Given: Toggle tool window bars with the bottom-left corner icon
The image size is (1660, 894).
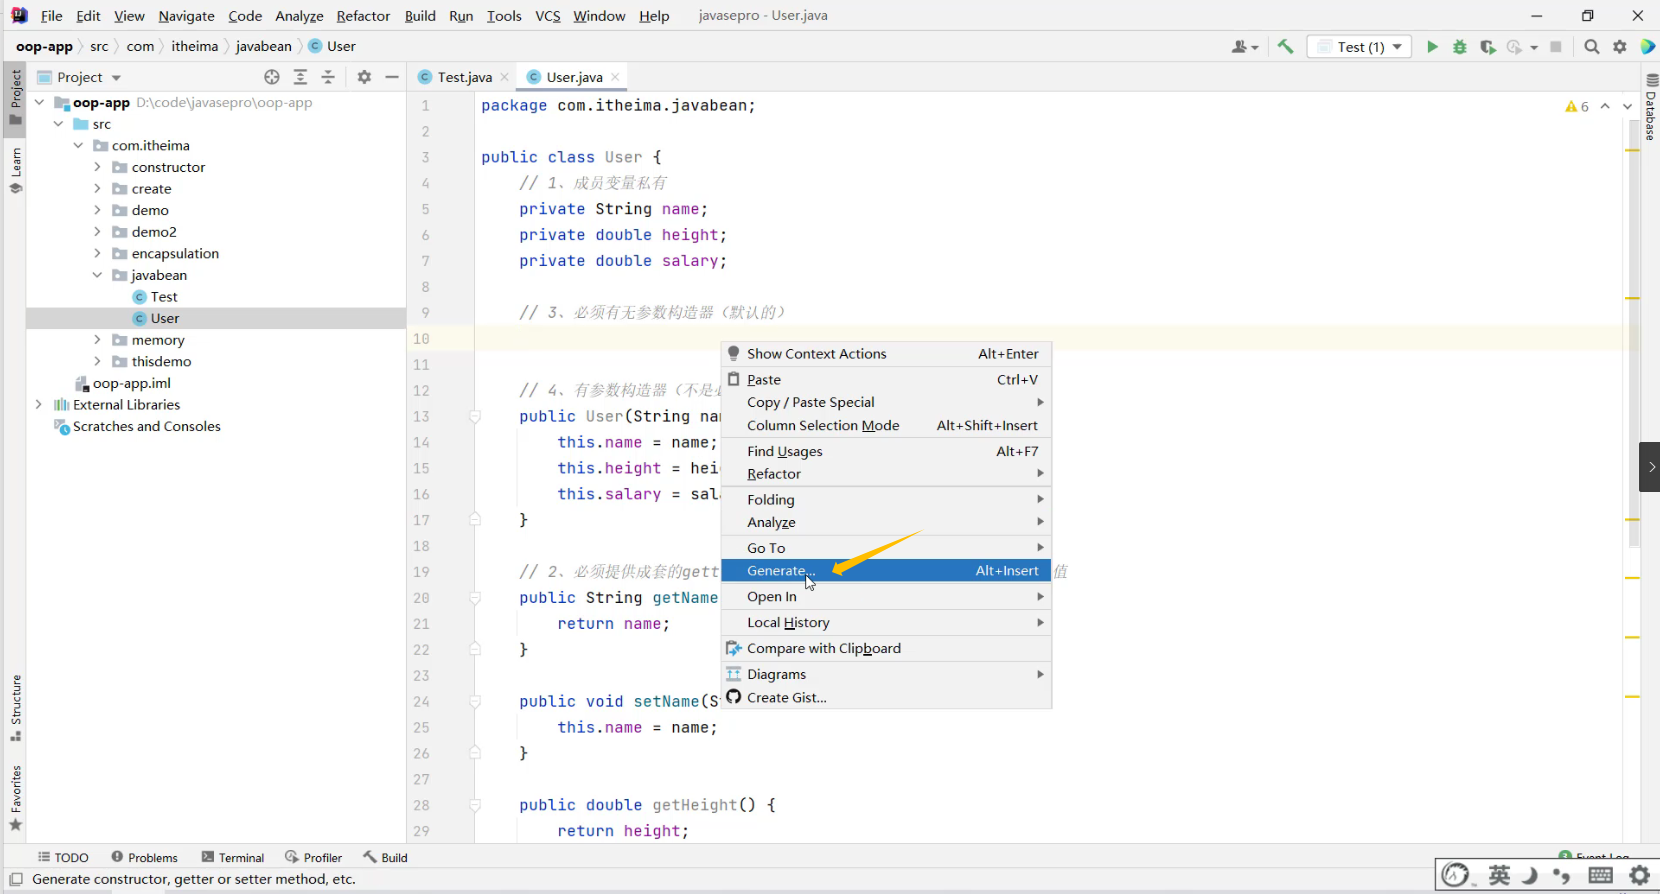Looking at the screenshot, I should click(x=16, y=880).
